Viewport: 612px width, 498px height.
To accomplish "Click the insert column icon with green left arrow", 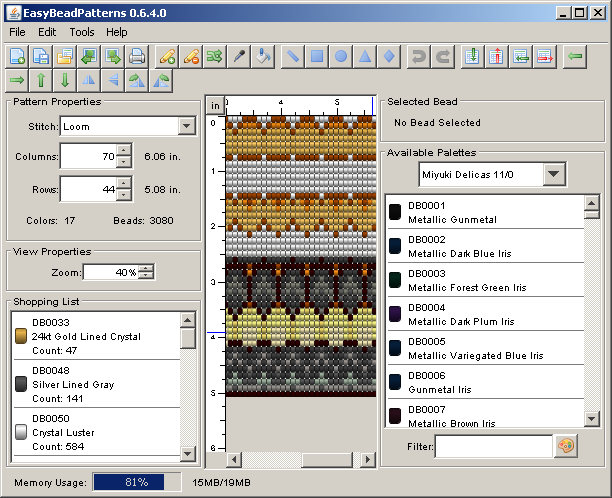I will pyautogui.click(x=521, y=57).
